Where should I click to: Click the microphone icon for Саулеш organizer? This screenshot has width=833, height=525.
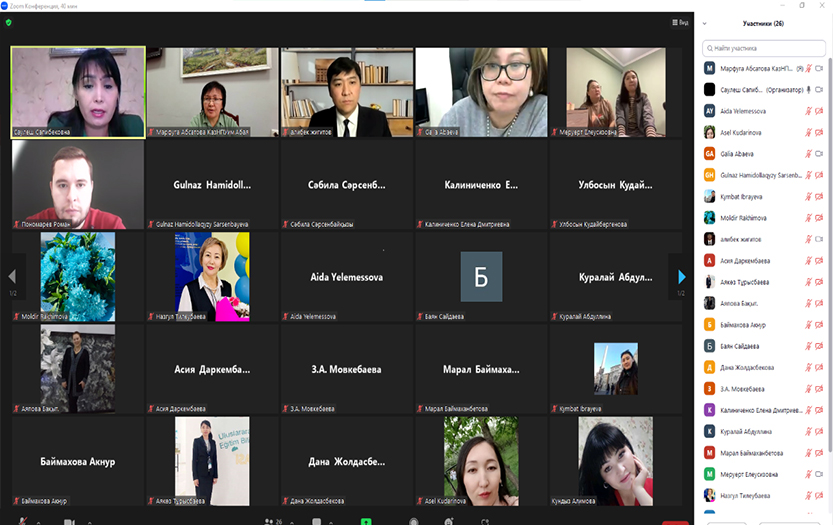coord(809,89)
